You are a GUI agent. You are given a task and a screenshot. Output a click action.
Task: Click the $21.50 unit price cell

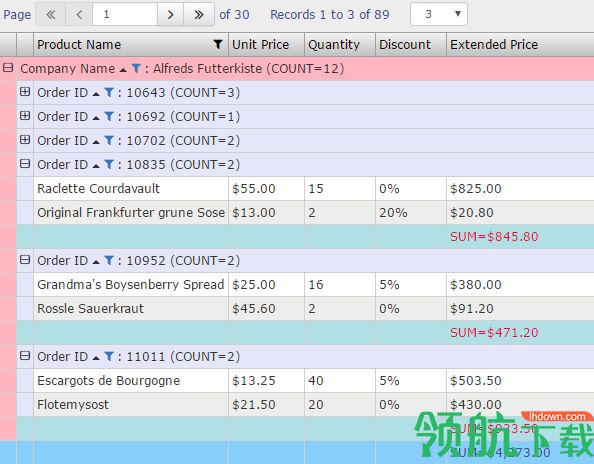coord(267,405)
